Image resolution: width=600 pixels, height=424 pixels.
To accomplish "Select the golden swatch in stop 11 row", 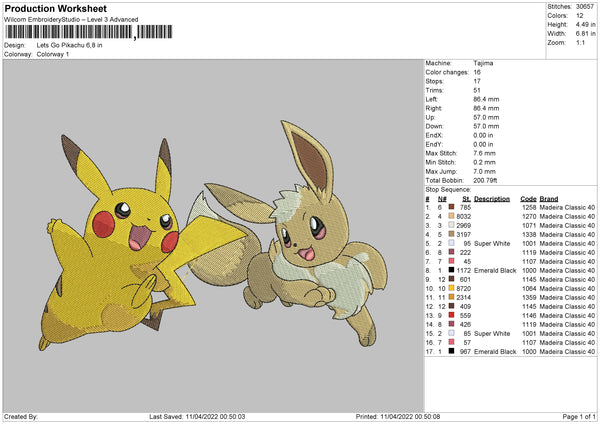I will coord(453,296).
